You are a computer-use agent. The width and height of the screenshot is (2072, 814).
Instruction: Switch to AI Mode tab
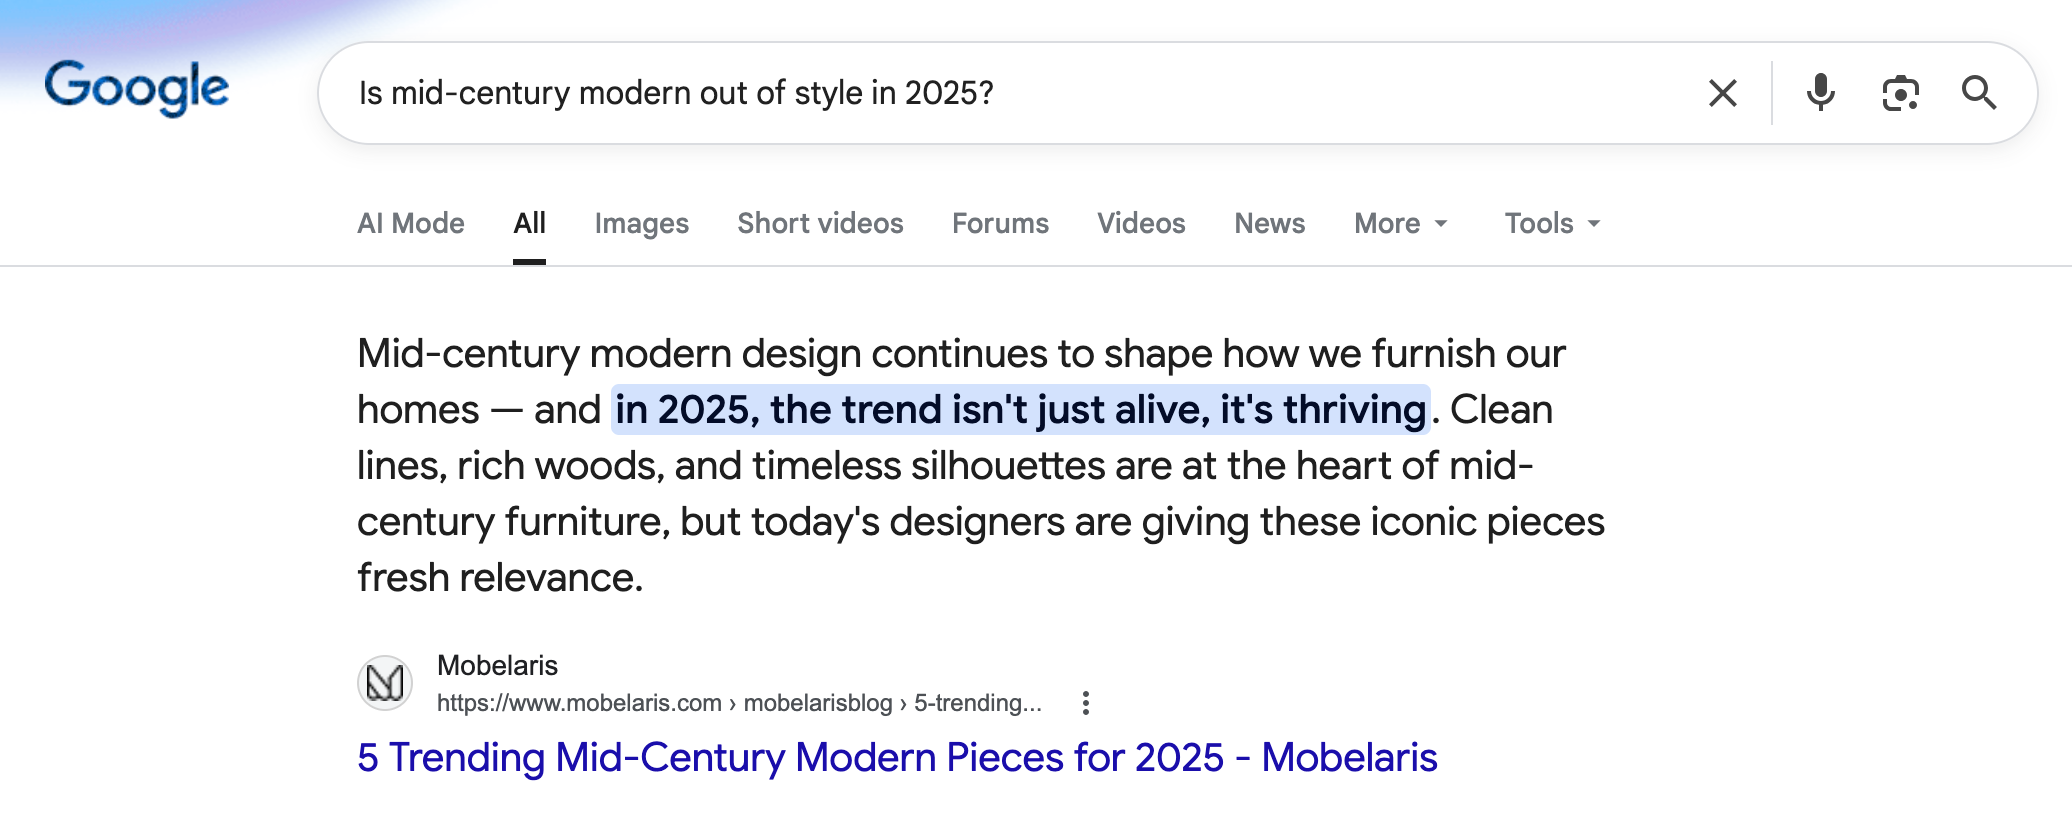click(411, 223)
